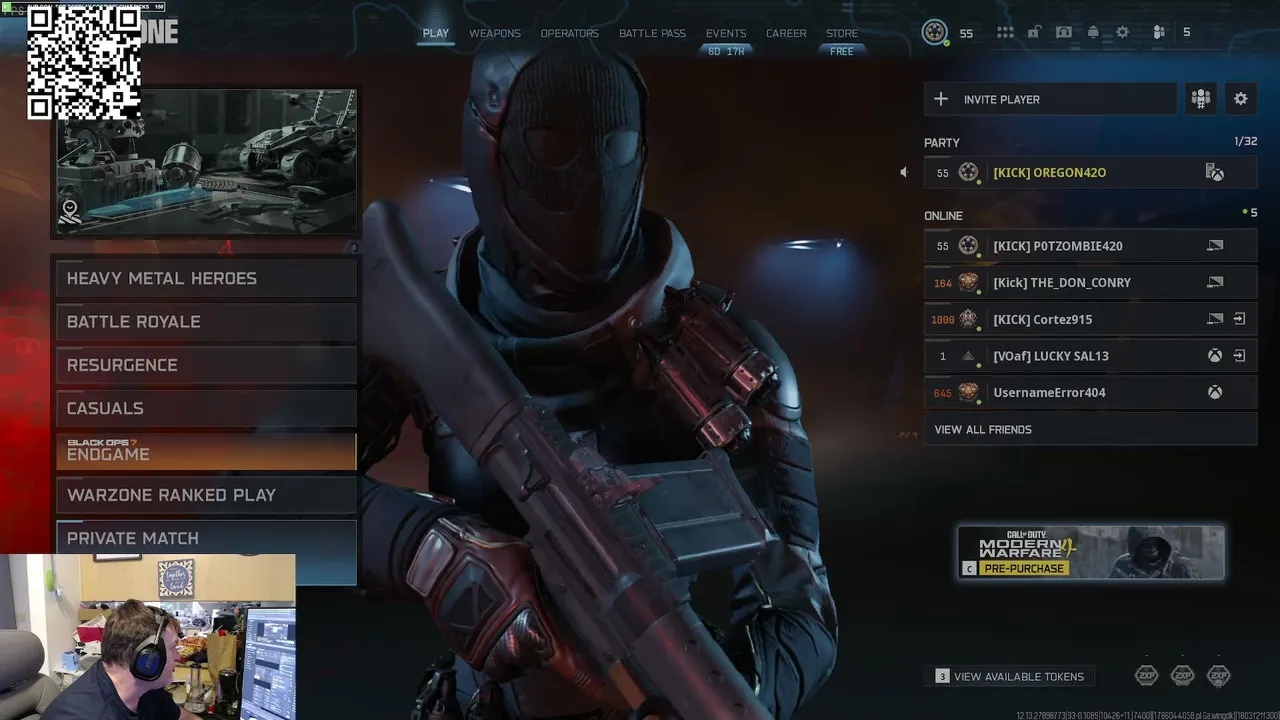Select the last 2XP token icon

pyautogui.click(x=1218, y=676)
